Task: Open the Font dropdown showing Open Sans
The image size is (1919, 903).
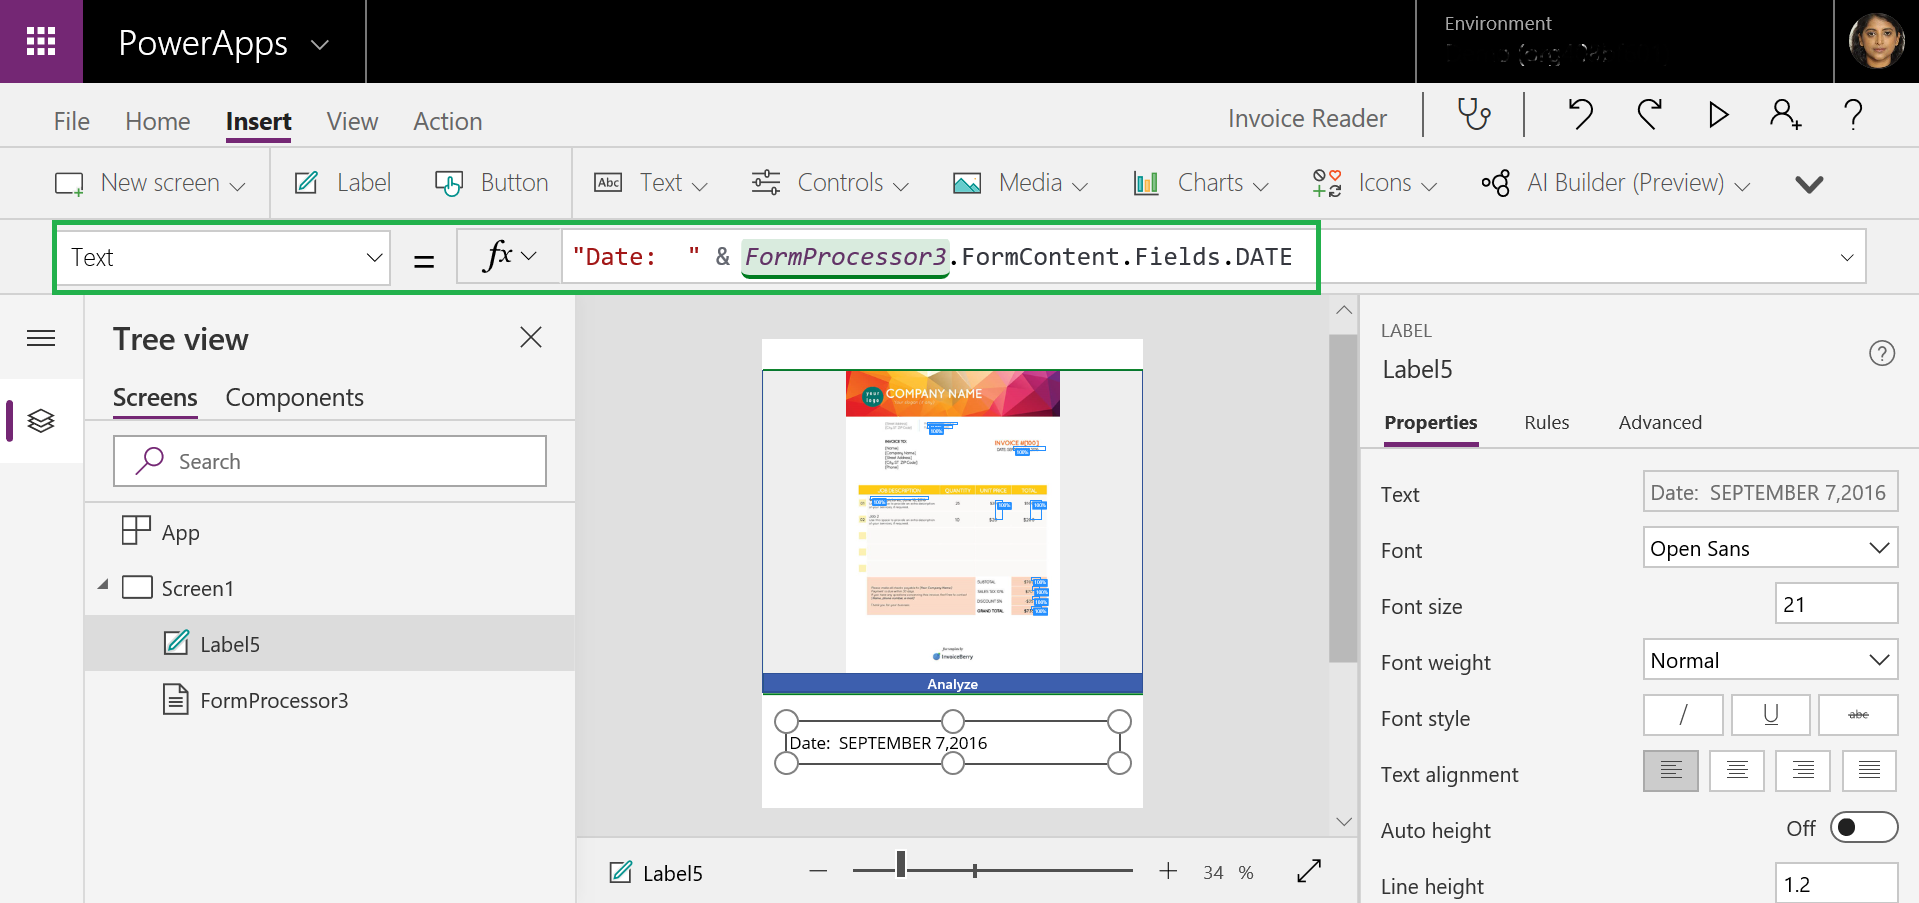Action: click(x=1769, y=548)
